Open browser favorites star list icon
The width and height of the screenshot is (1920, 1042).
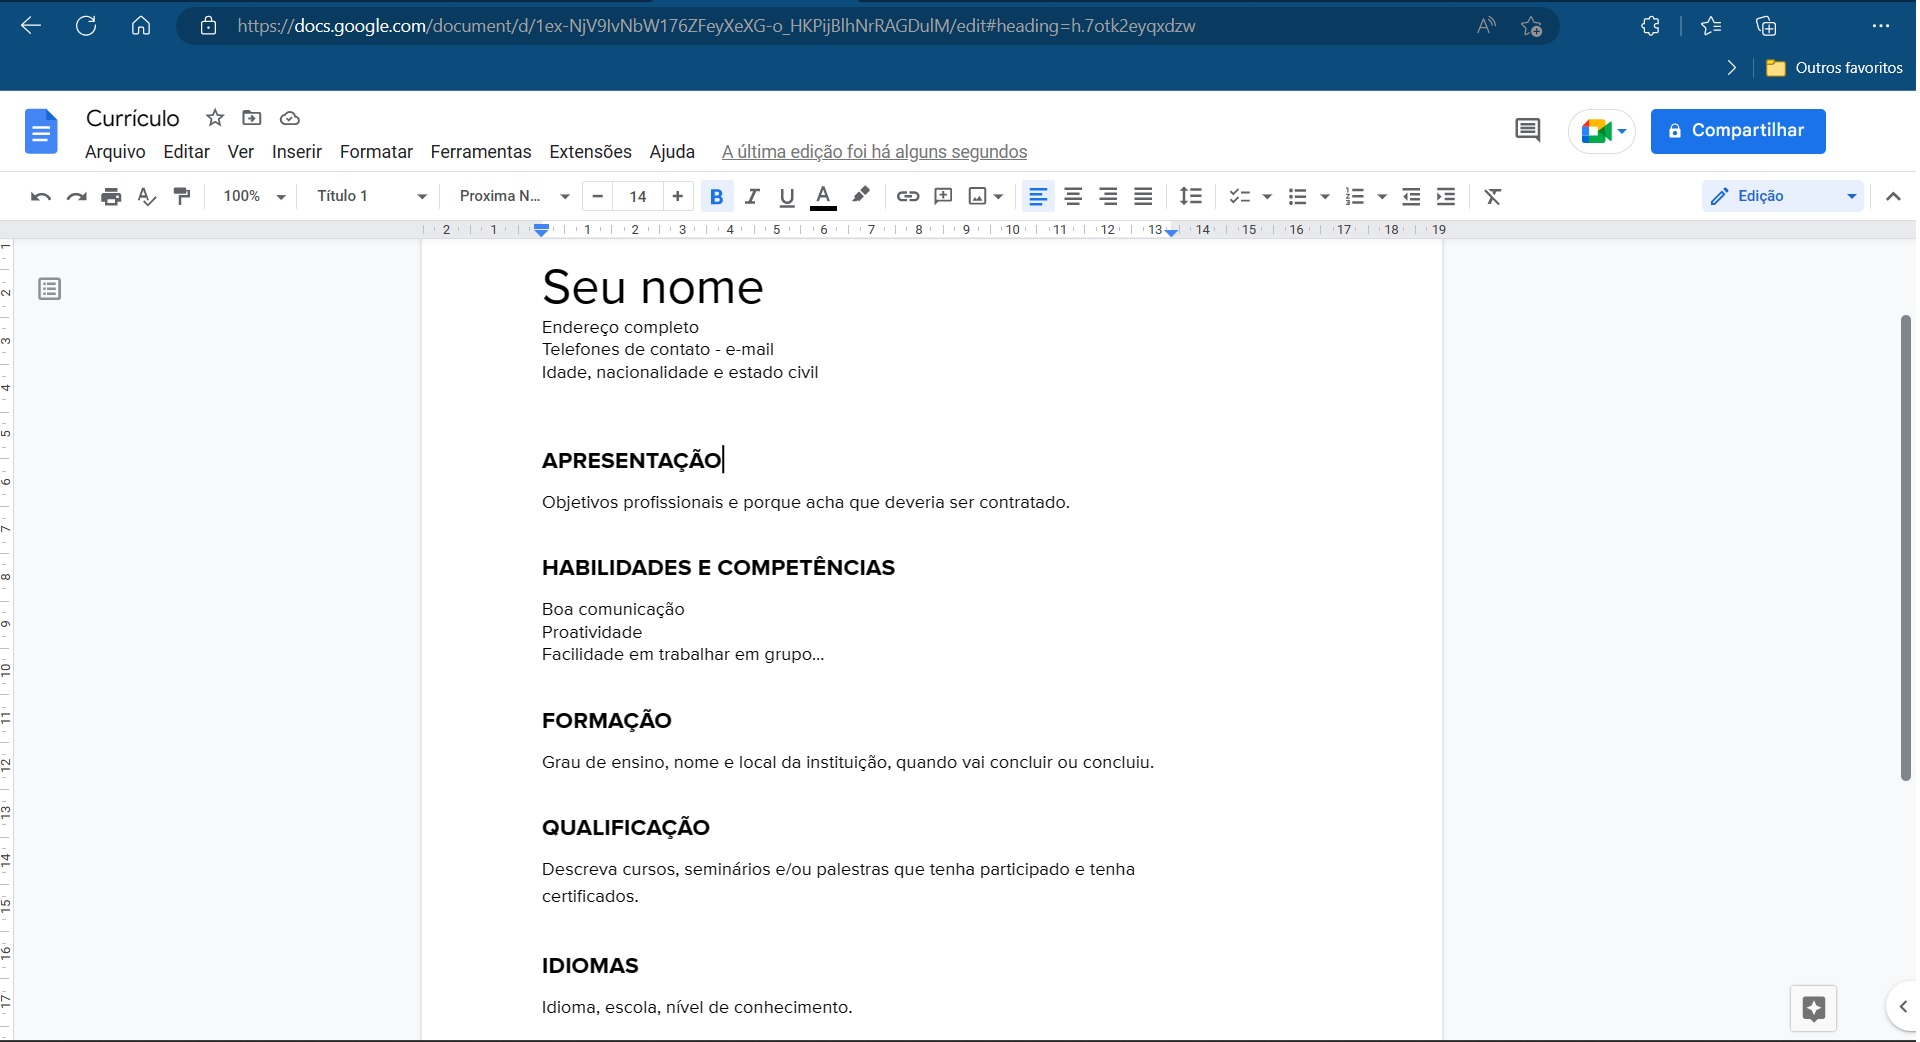(1711, 26)
